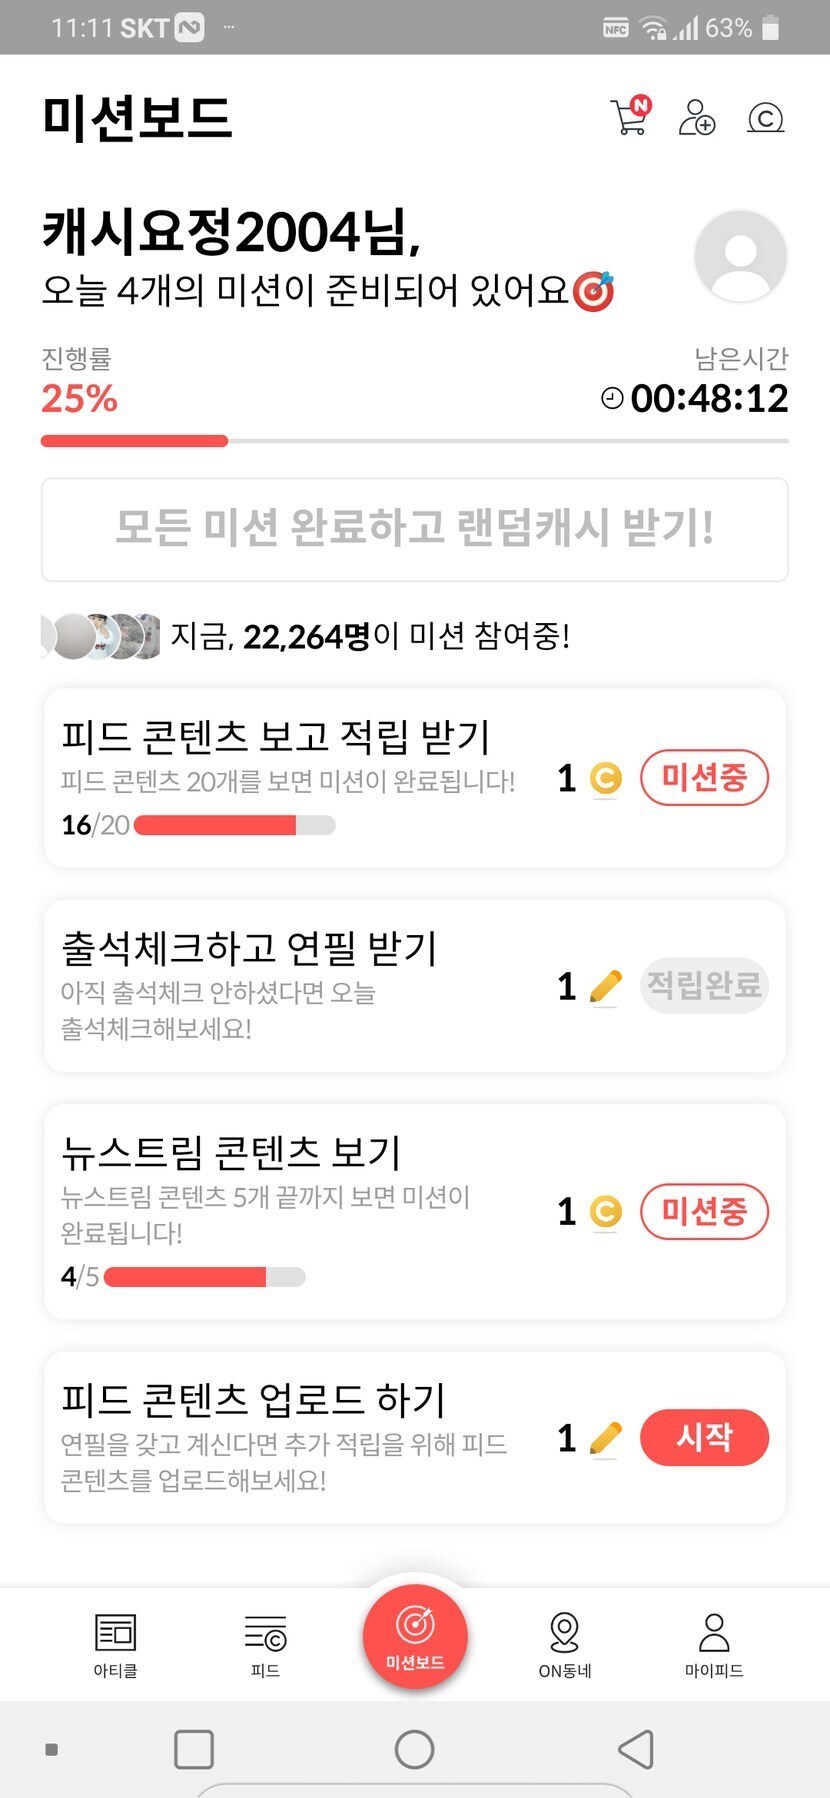Tap the participant avatars next to 22,264명
Screen dimensions: 830x1798
coord(102,635)
